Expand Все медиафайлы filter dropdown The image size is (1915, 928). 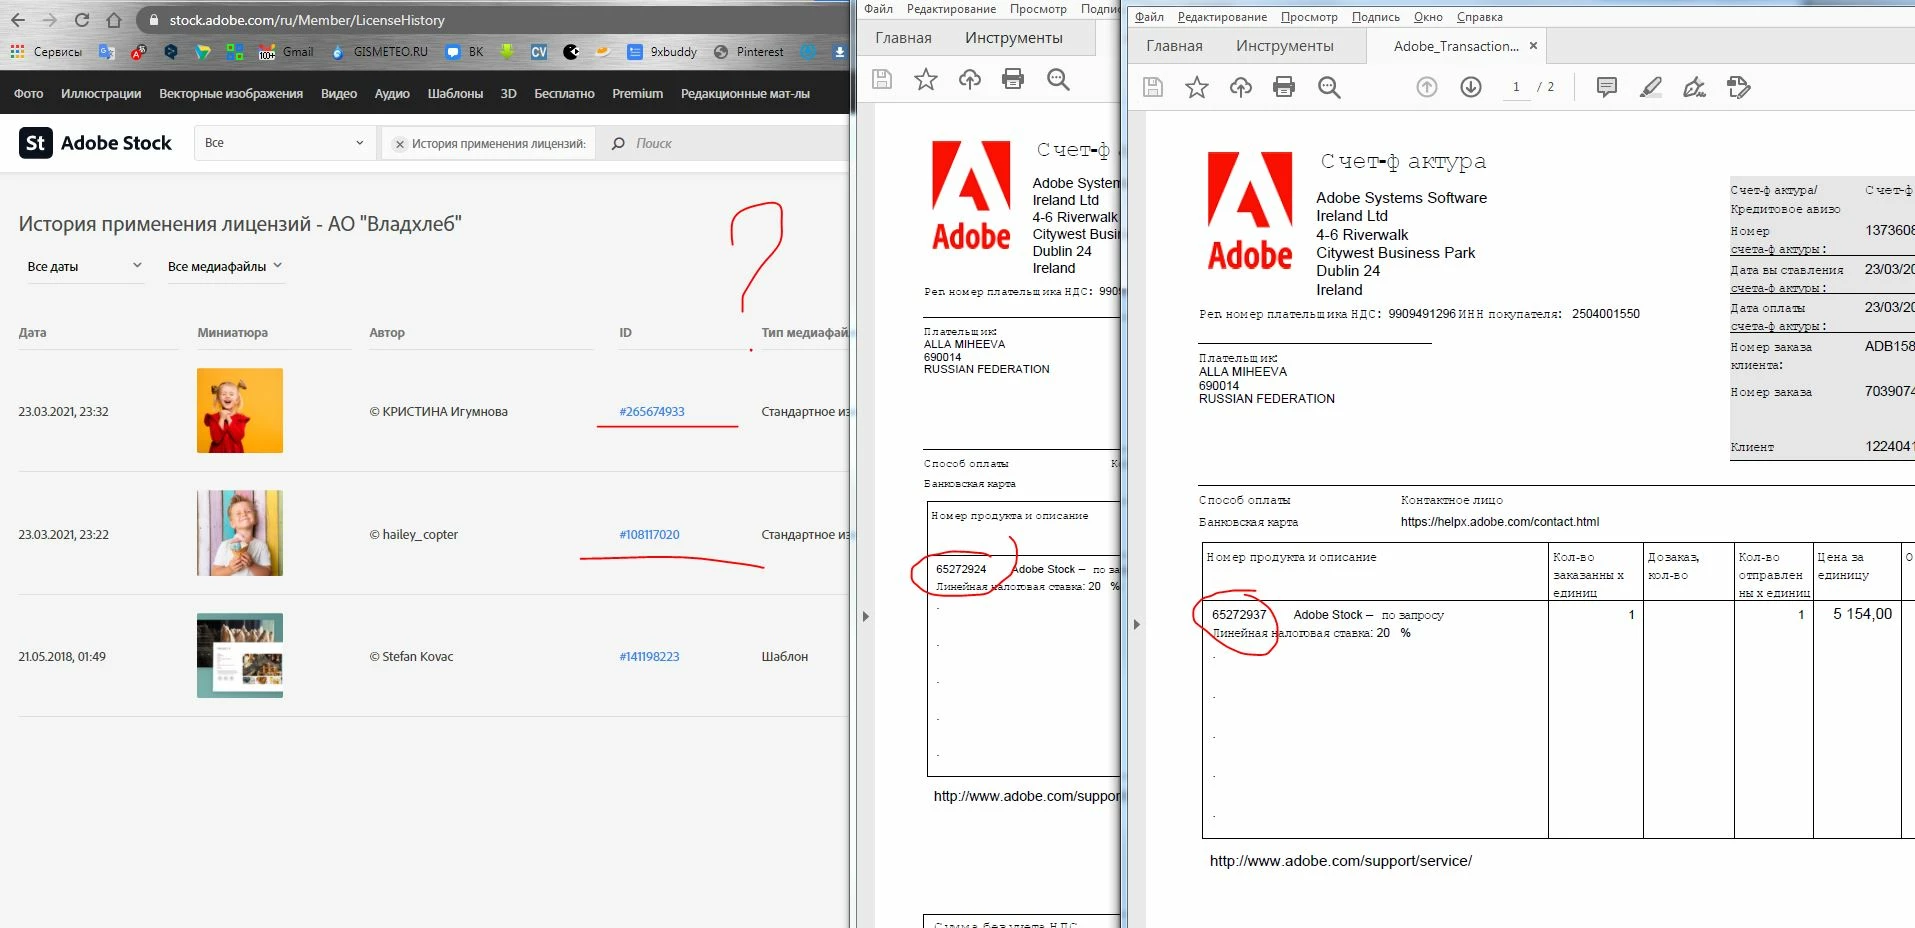point(225,266)
